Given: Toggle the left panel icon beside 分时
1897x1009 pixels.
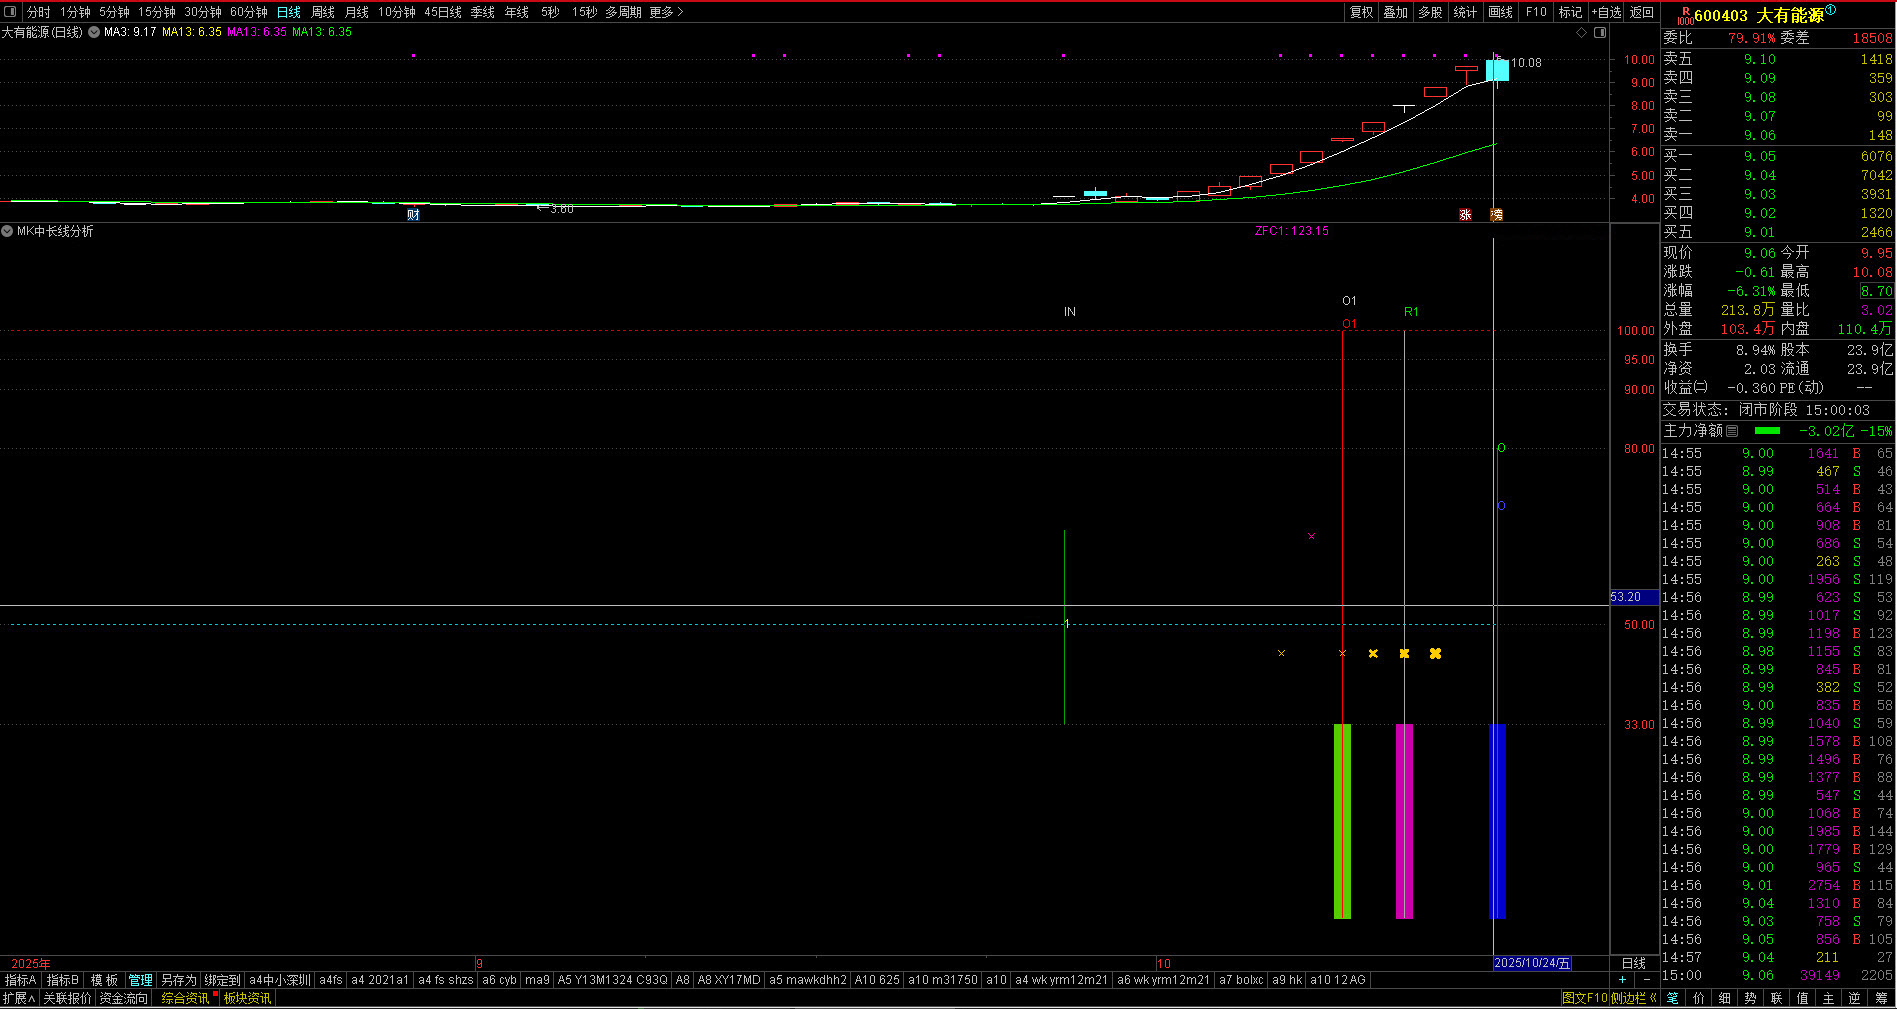Looking at the screenshot, I should click(11, 12).
